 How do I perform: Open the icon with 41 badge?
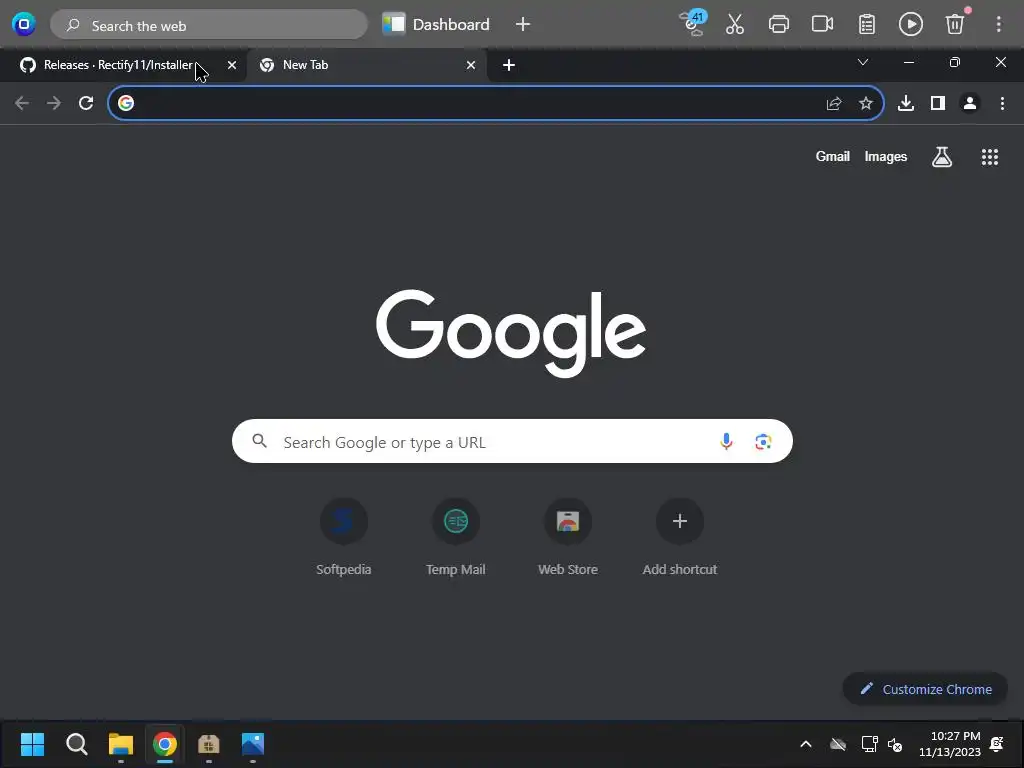pos(693,24)
